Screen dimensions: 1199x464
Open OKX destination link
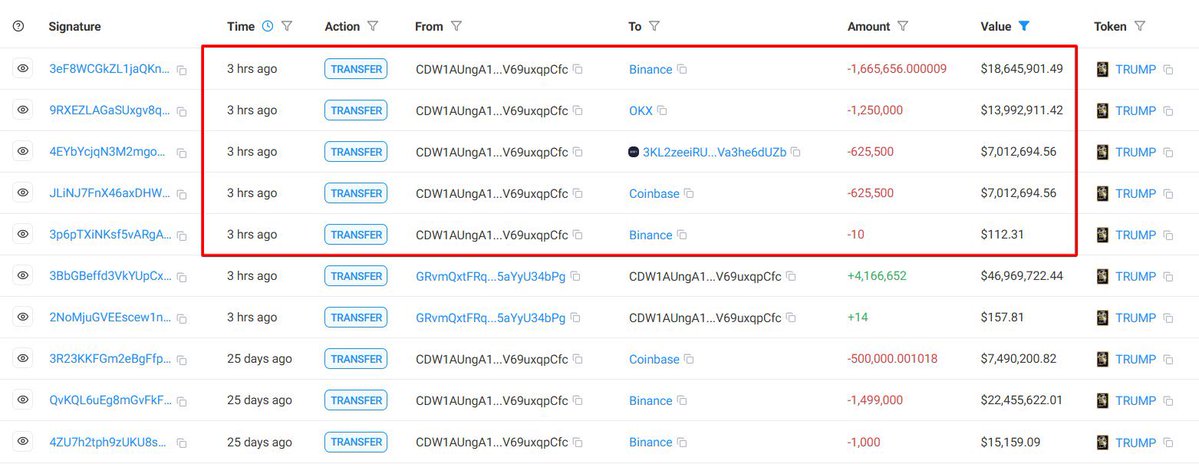coord(641,110)
